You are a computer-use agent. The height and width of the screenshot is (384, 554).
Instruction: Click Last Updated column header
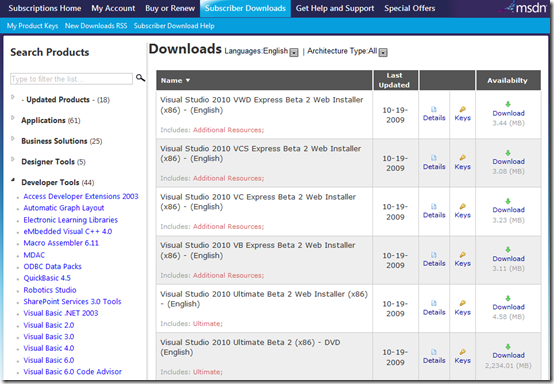point(394,80)
